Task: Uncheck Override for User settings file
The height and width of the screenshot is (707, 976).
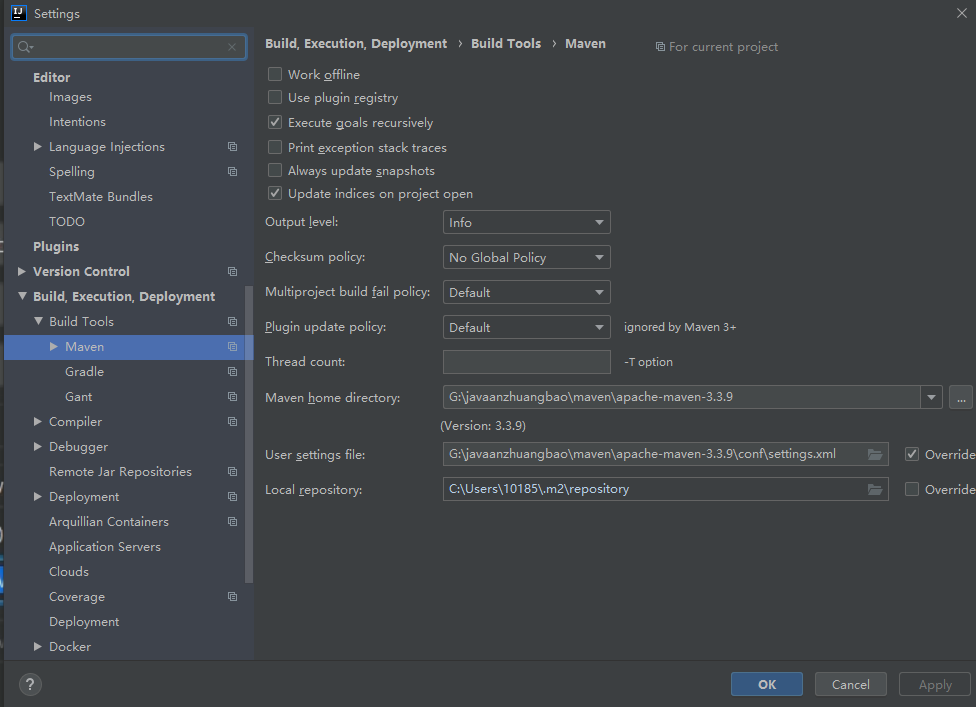Action: coord(911,454)
